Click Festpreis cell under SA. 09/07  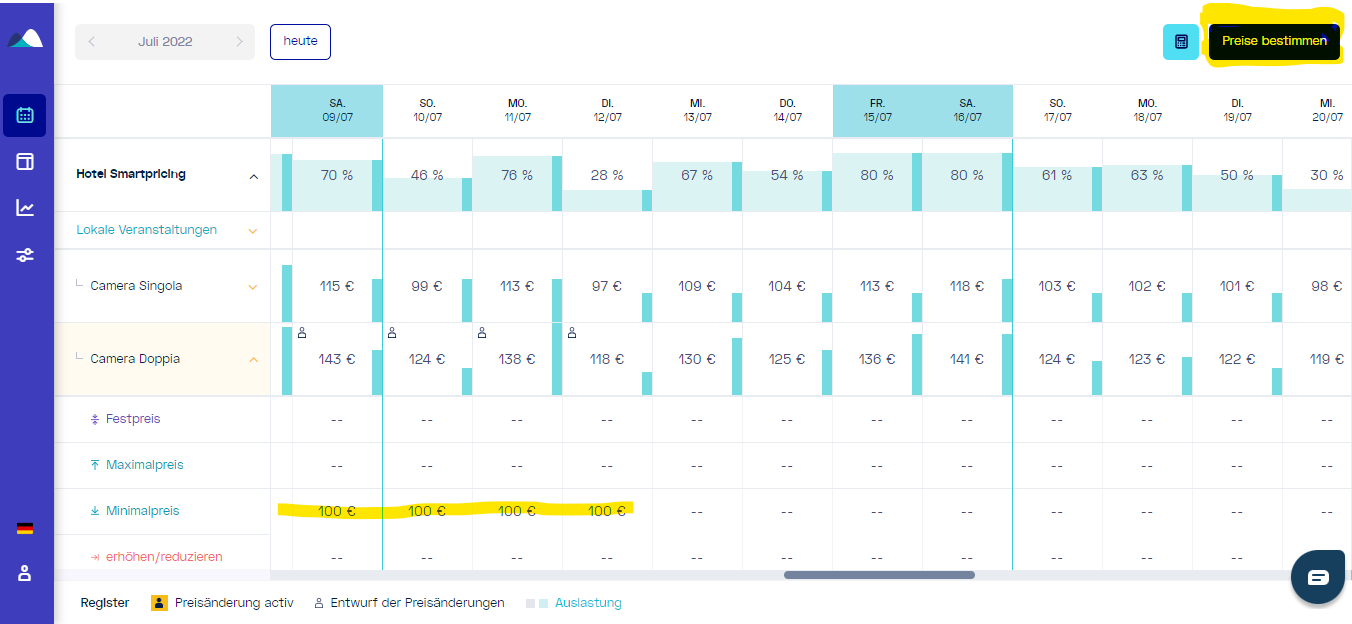[337, 419]
